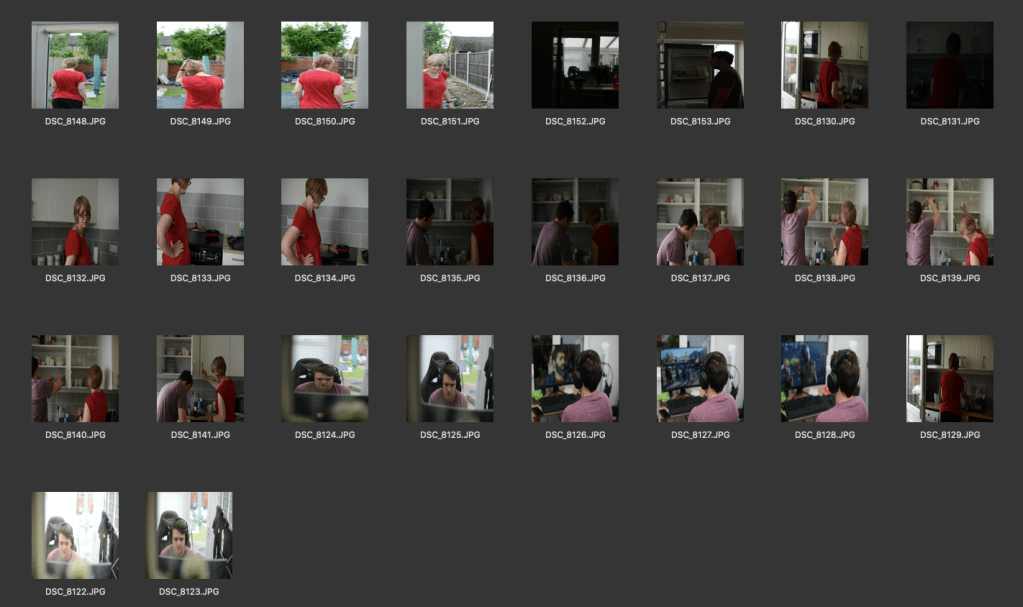Pick the dark DSC_8152.JPG thumbnail
Image resolution: width=1023 pixels, height=607 pixels.
574,65
